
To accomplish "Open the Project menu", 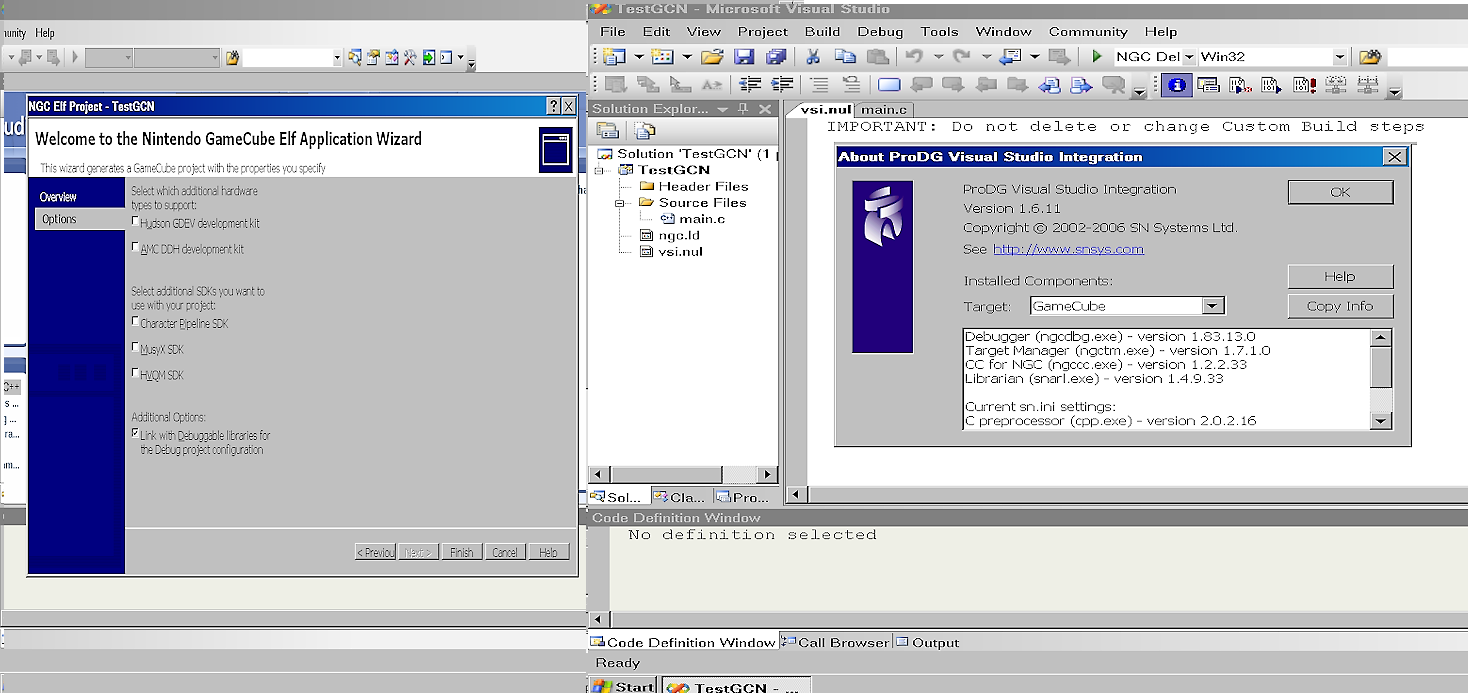I will tap(763, 32).
